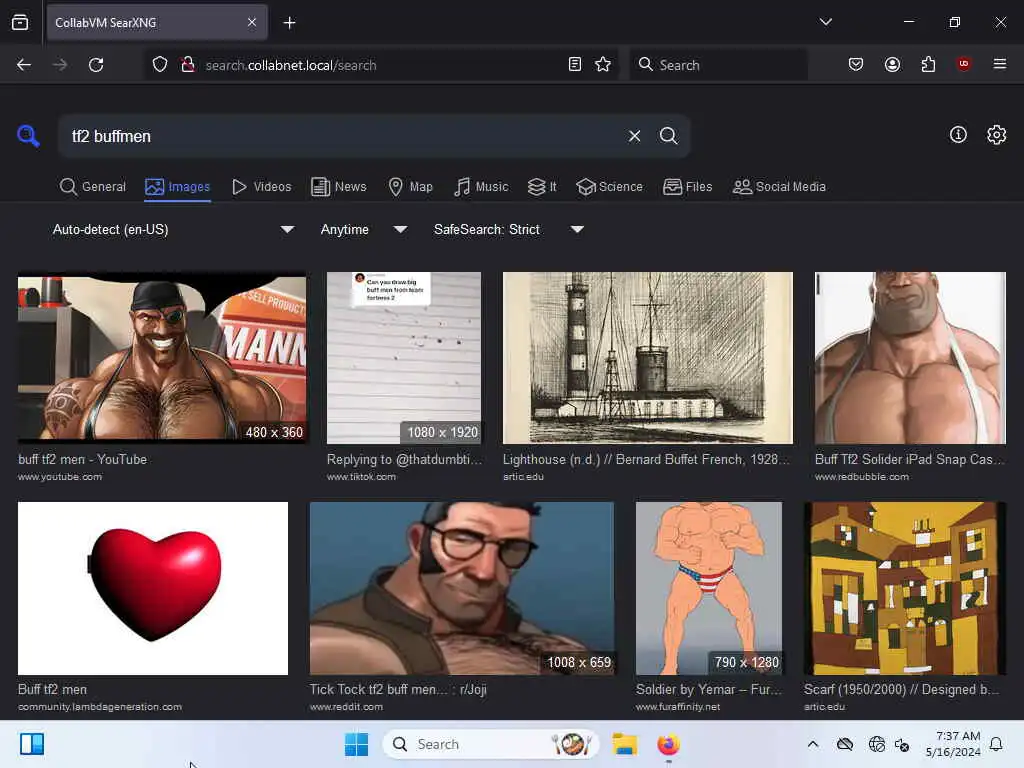Open the 'Buff Tf2 Solider iPad Snap Cas...' link

point(909,459)
